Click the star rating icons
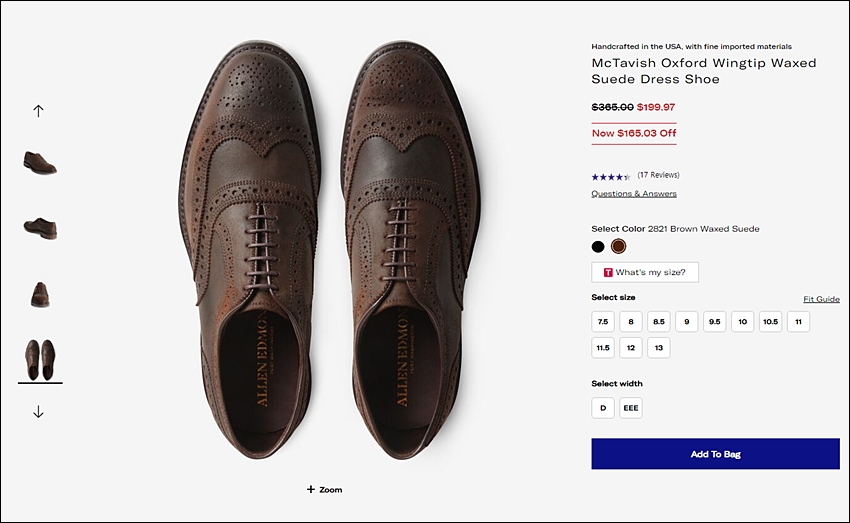The height and width of the screenshot is (523, 850). (611, 177)
